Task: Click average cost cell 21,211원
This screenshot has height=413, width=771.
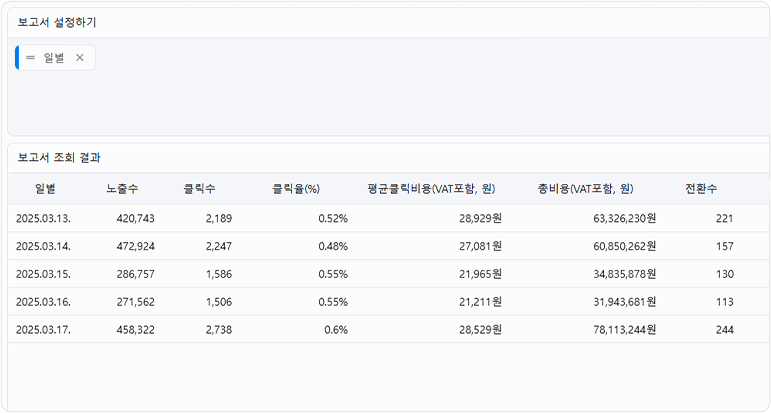Action: coord(480,302)
